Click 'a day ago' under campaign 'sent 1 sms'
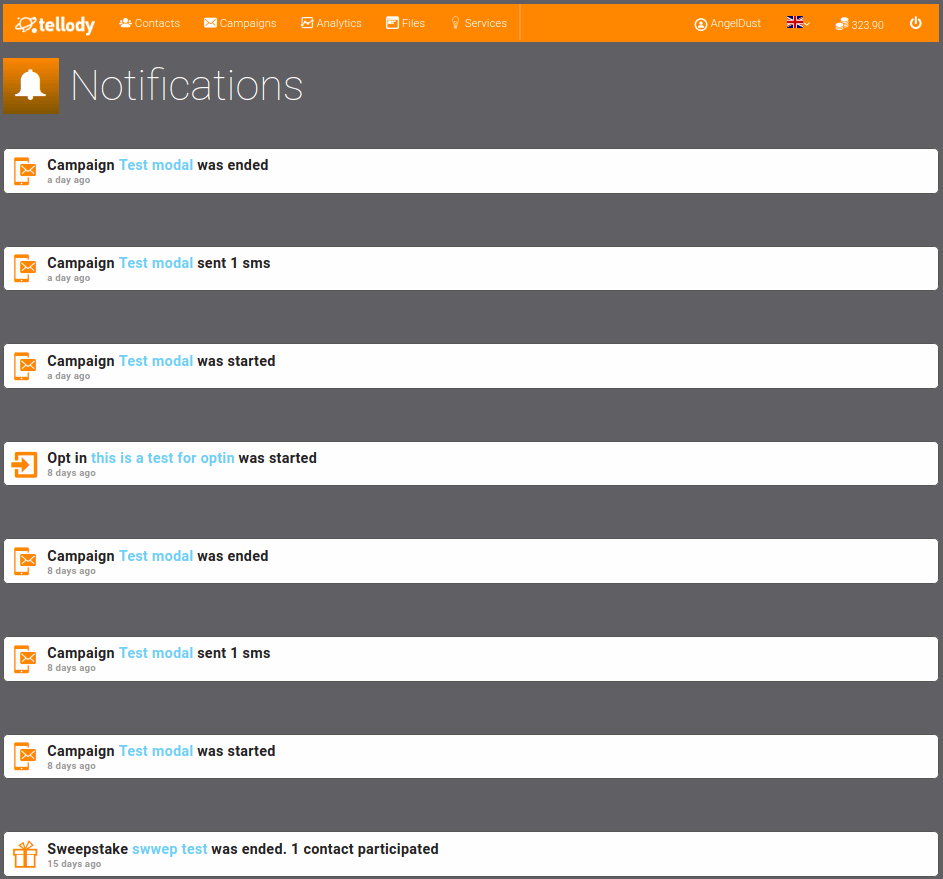This screenshot has height=879, width=943. [x=69, y=278]
